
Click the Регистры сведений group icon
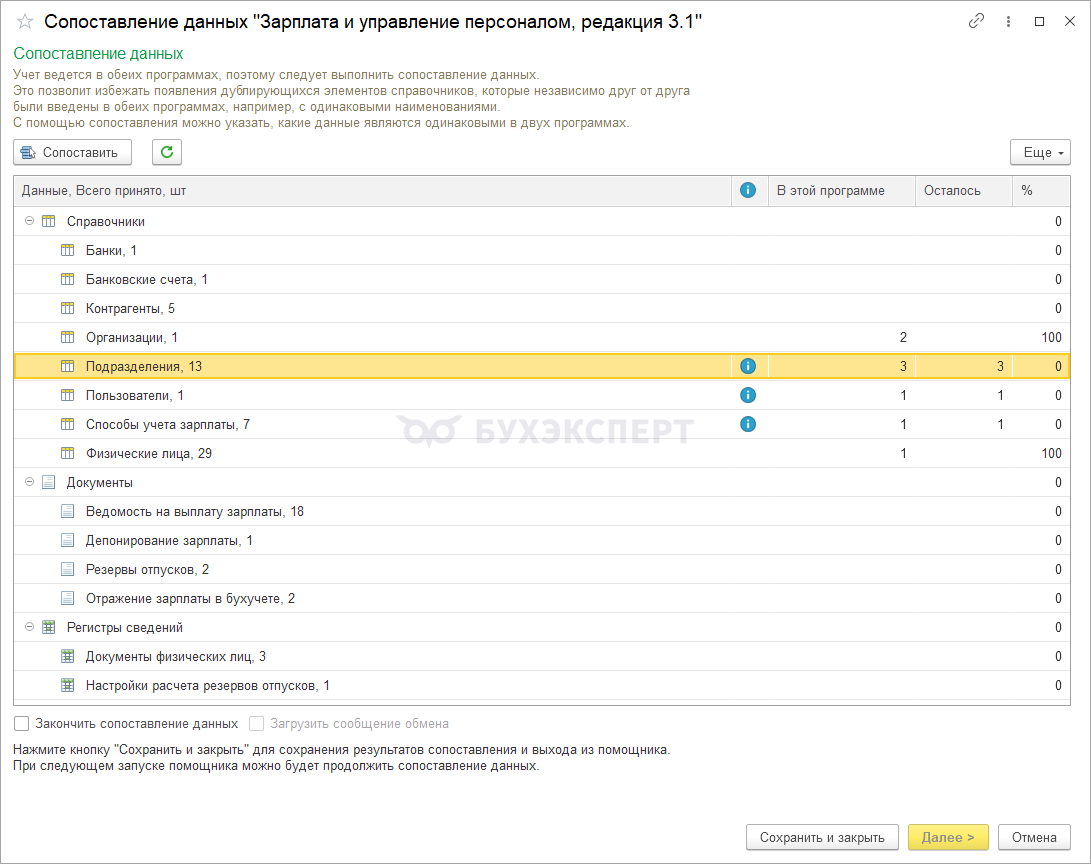pyautogui.click(x=49, y=627)
